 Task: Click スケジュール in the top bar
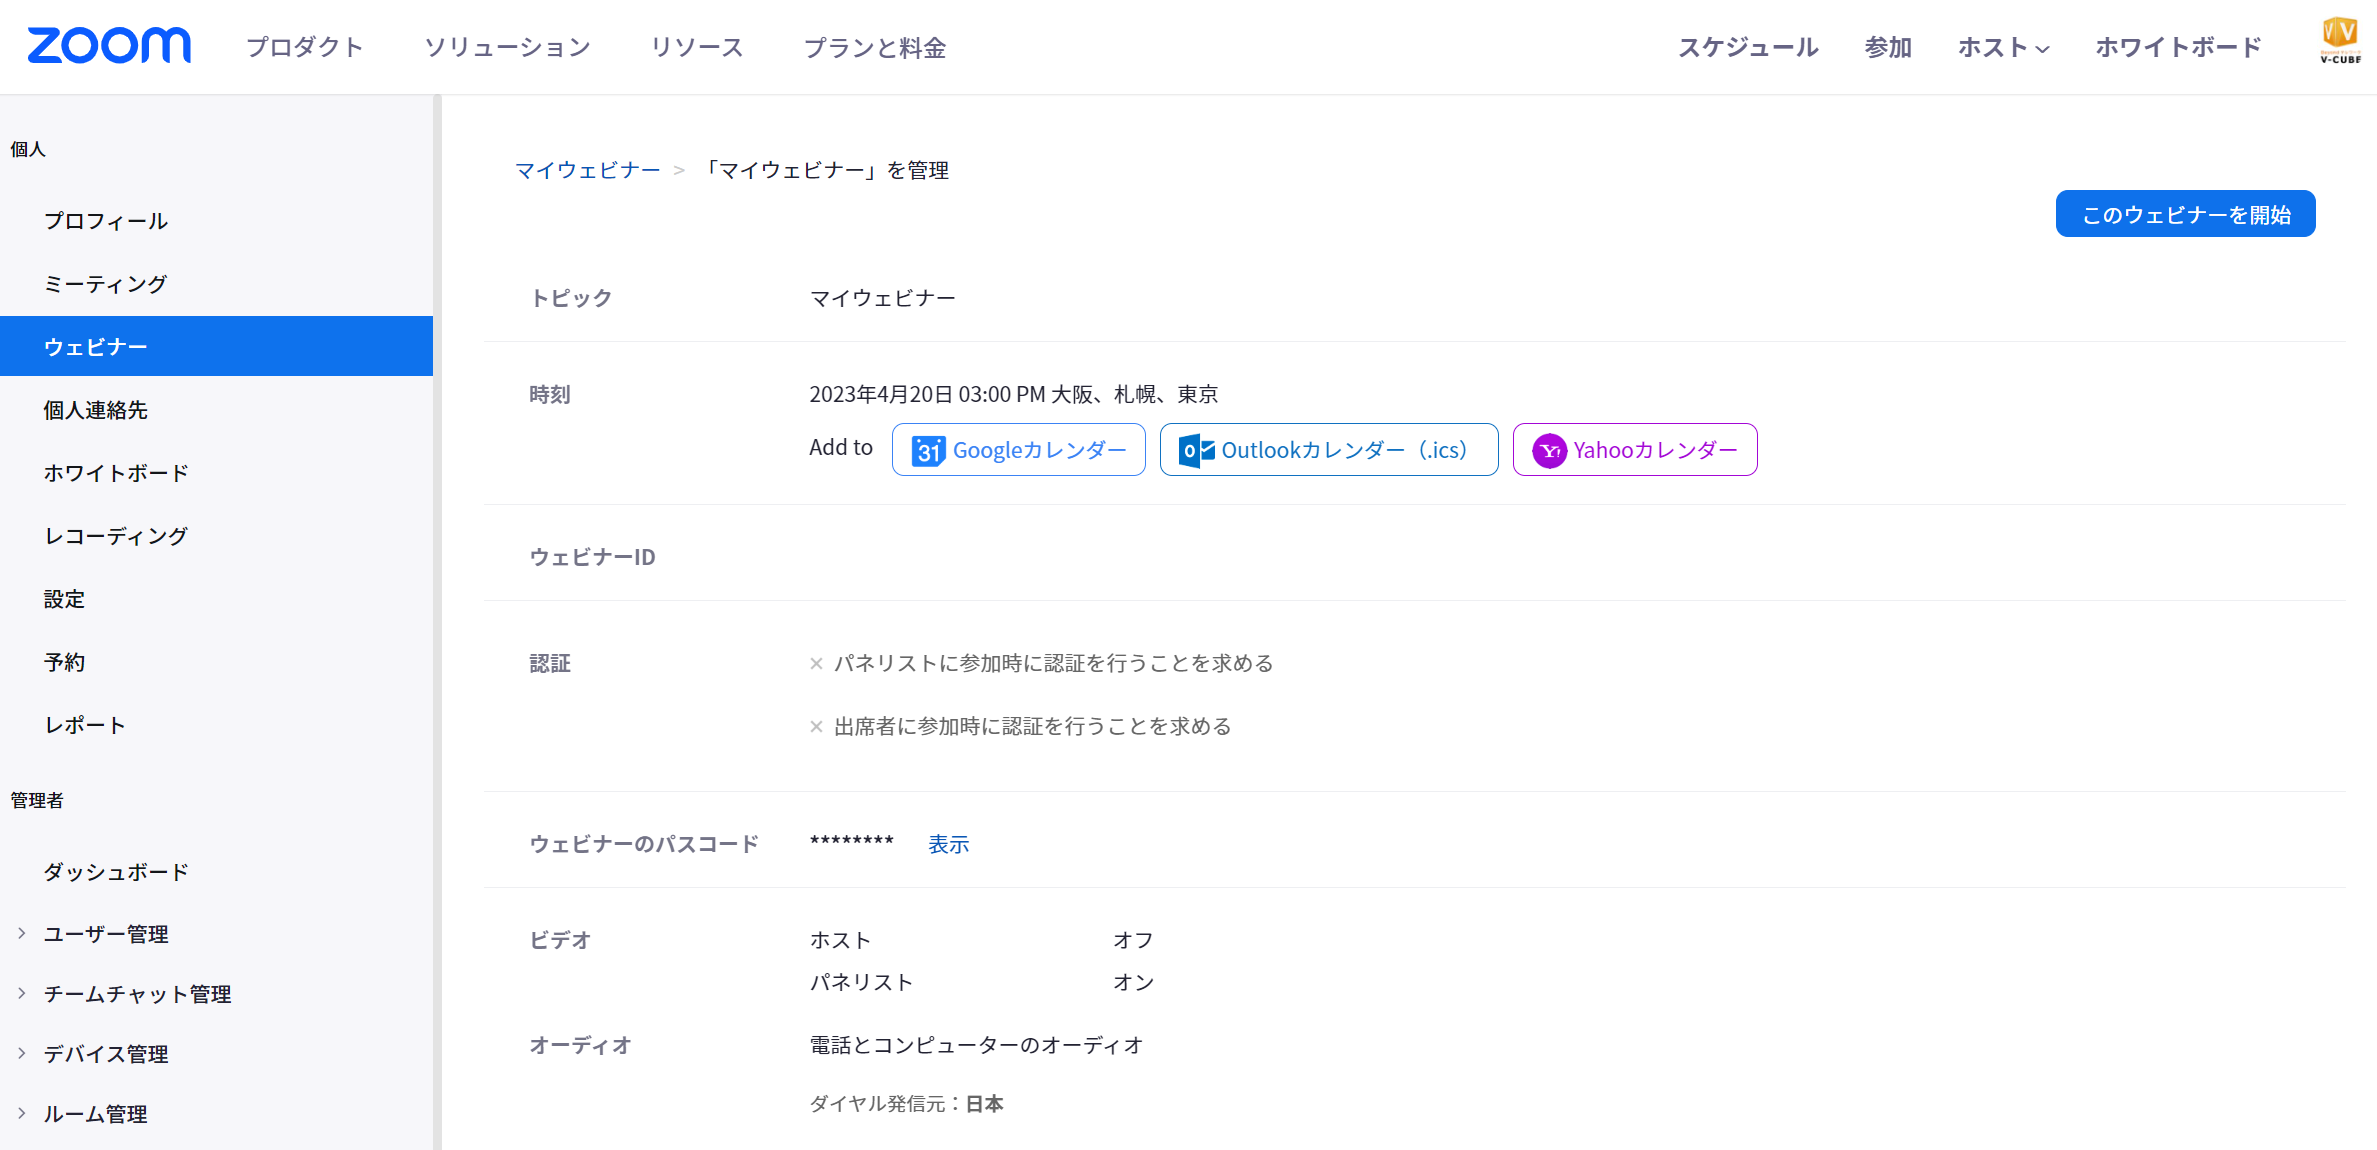1748,47
